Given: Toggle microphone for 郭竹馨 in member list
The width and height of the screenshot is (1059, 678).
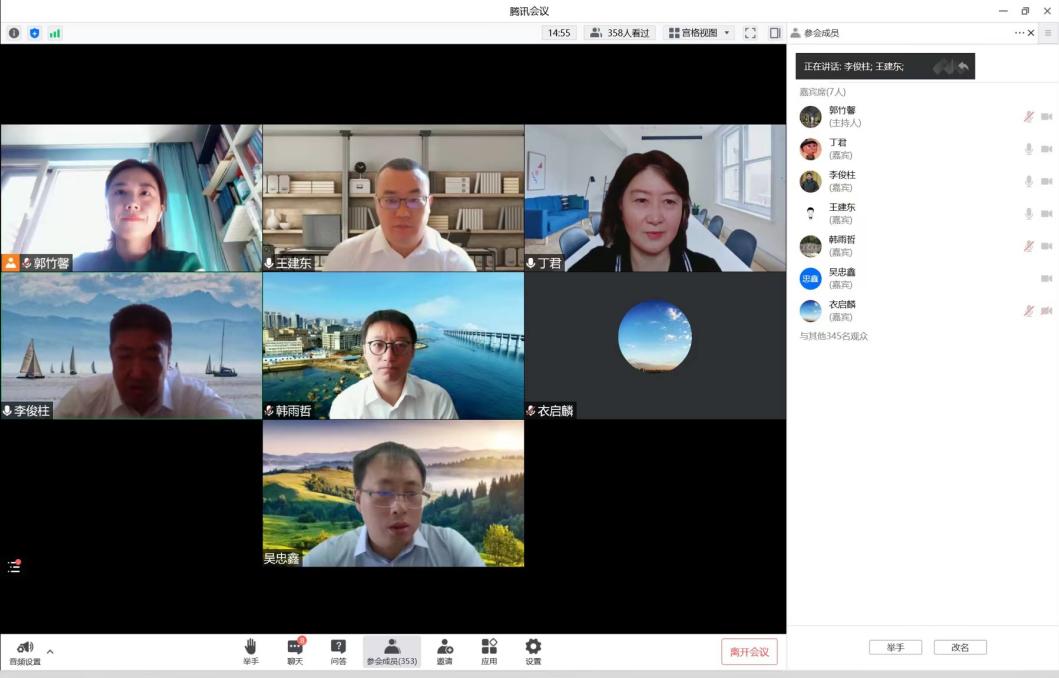Looking at the screenshot, I should click(1028, 117).
